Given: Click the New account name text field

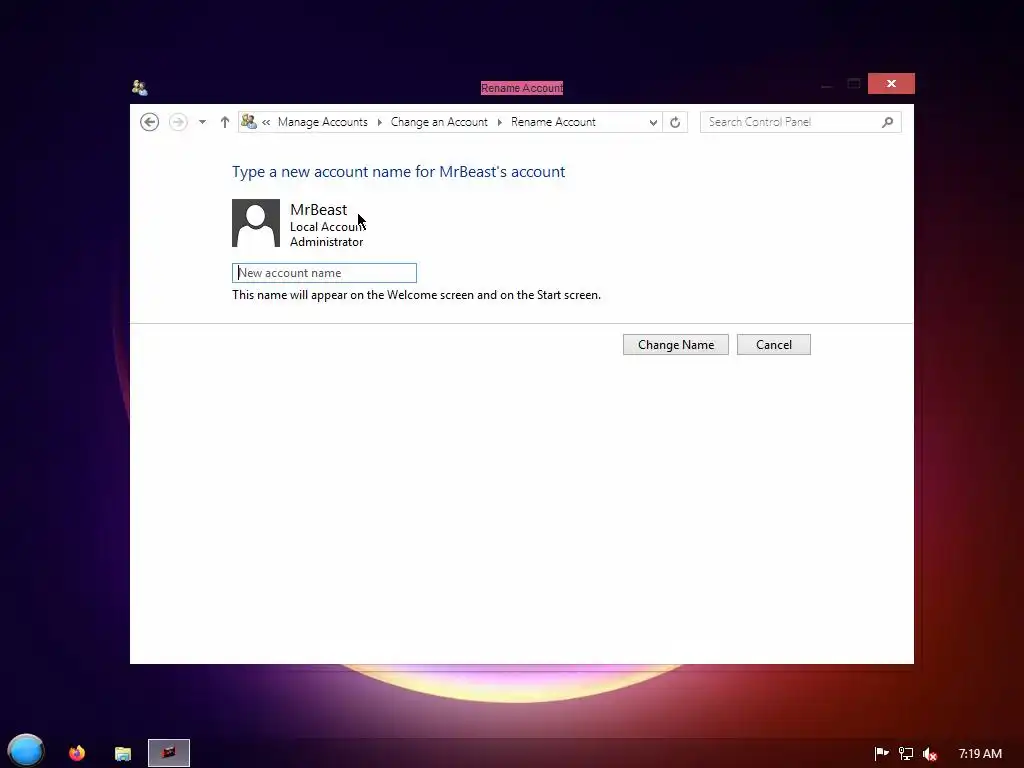Looking at the screenshot, I should [x=325, y=273].
